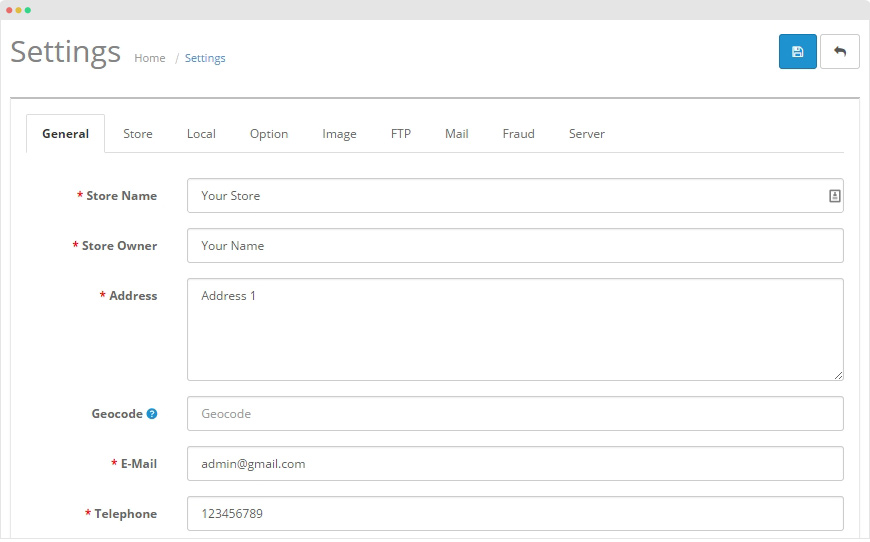Switch to the General tab
This screenshot has width=870, height=542.
pyautogui.click(x=65, y=134)
